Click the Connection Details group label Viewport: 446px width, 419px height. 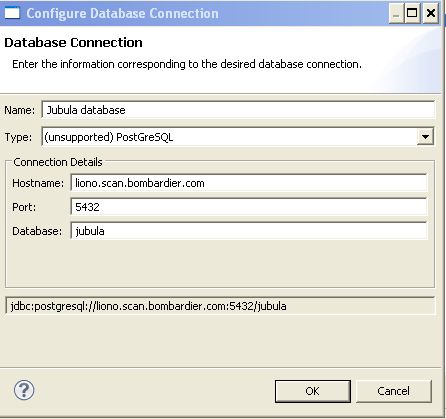58,162
